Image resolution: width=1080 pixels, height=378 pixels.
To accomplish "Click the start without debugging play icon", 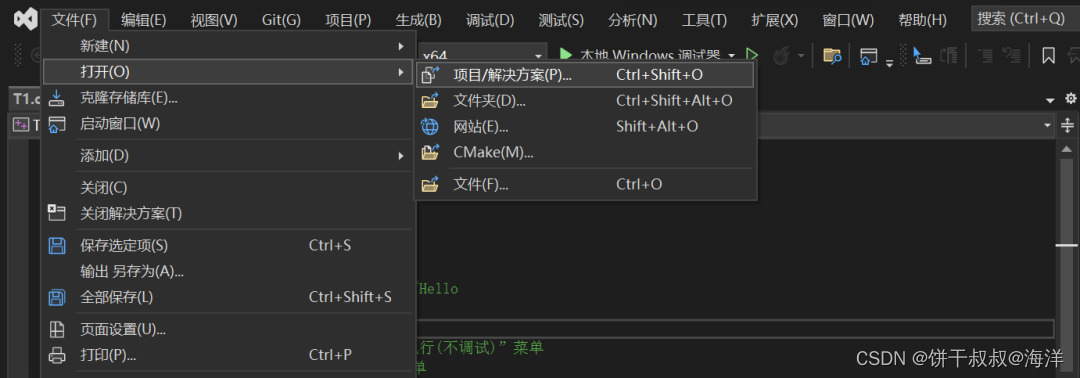I will pos(752,54).
